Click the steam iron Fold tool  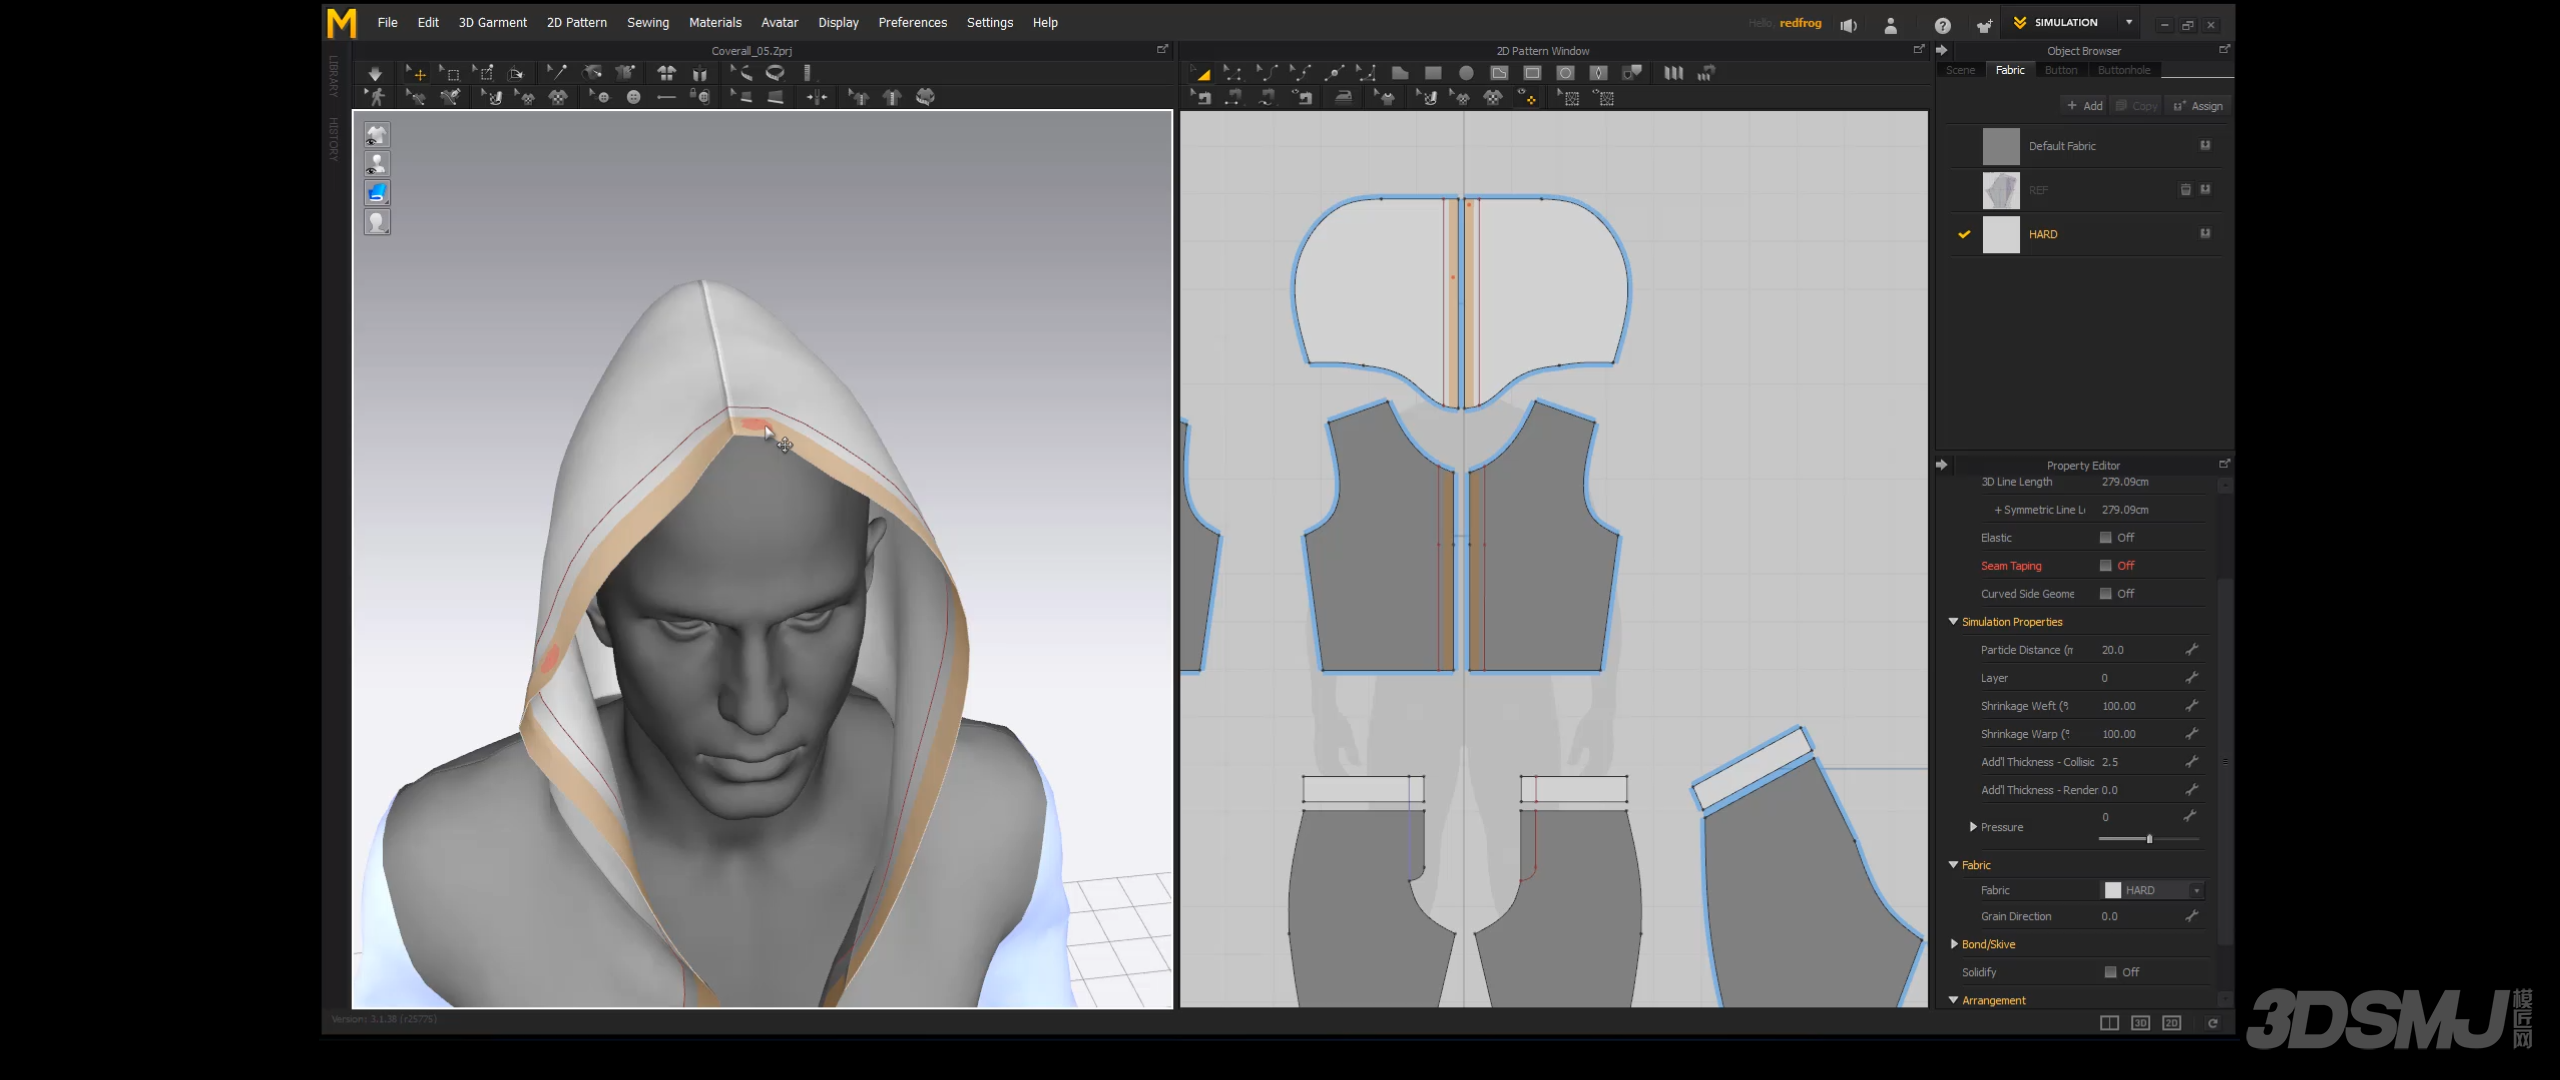coord(1344,98)
